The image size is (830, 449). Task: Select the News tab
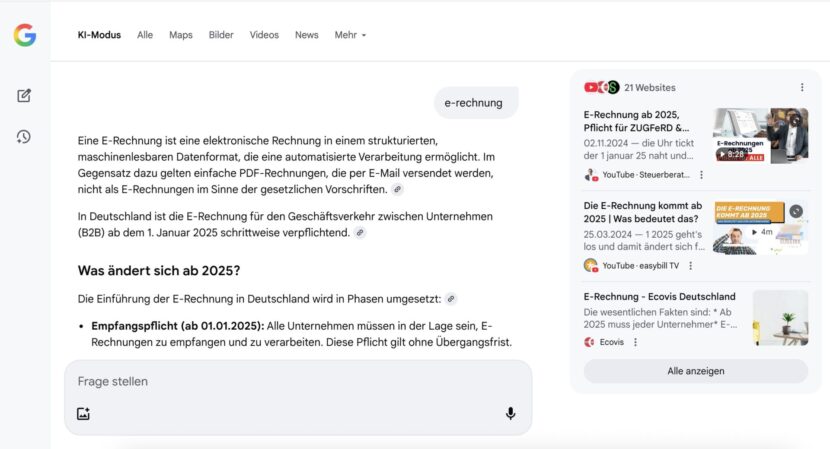coord(306,35)
